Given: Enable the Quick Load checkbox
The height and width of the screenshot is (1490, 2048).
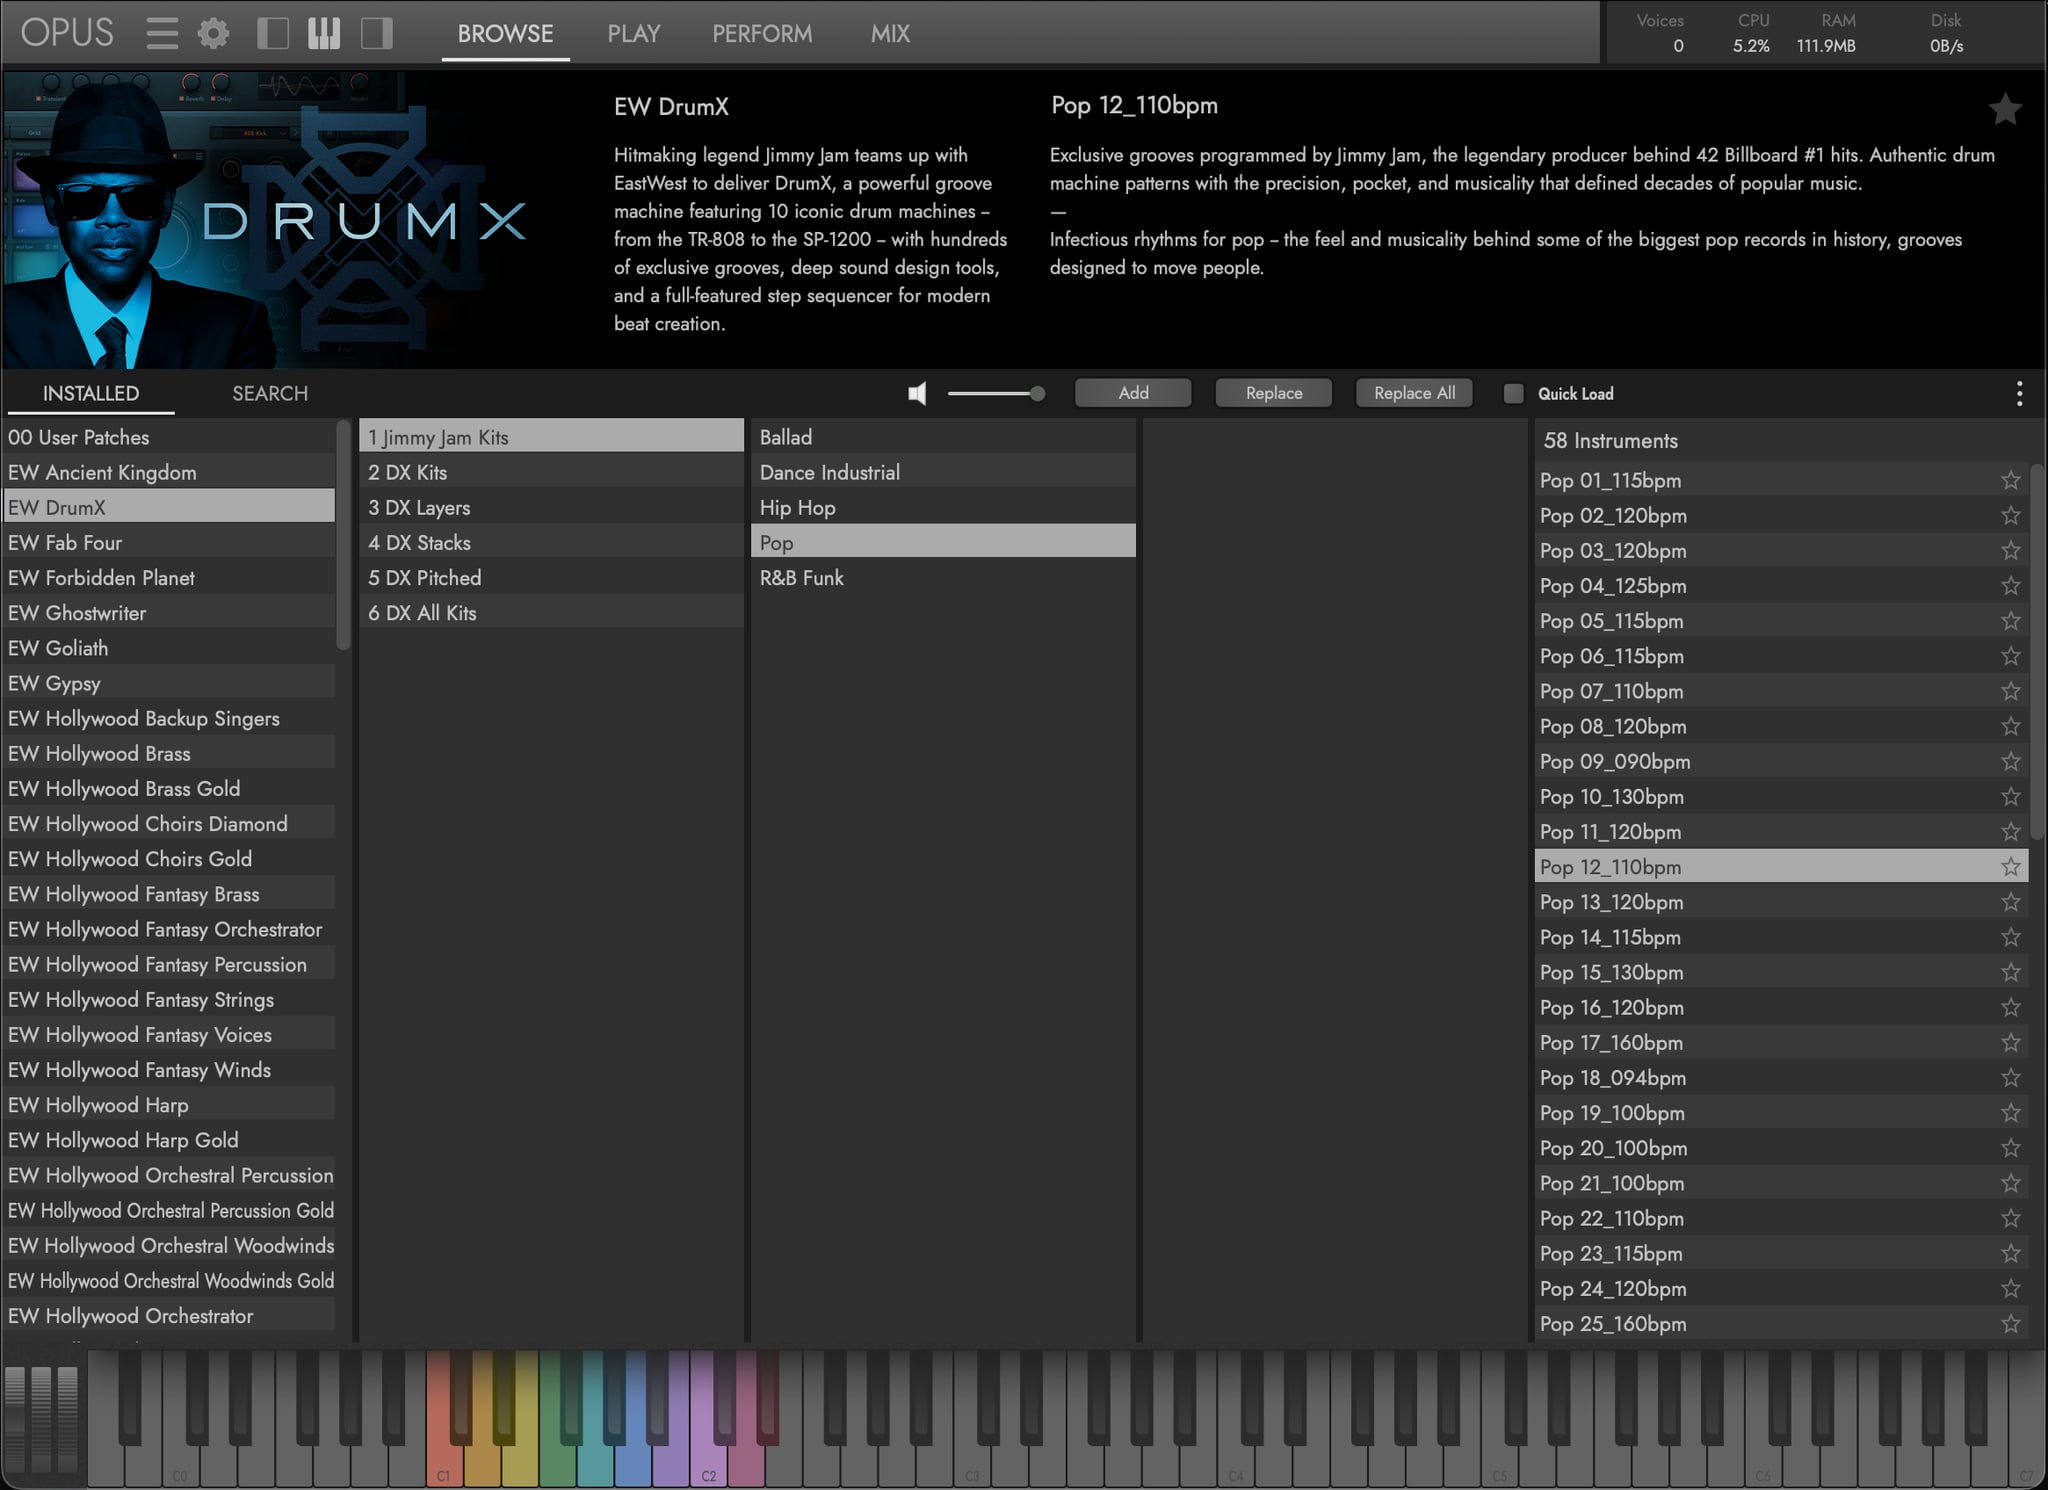Looking at the screenshot, I should pos(1513,394).
